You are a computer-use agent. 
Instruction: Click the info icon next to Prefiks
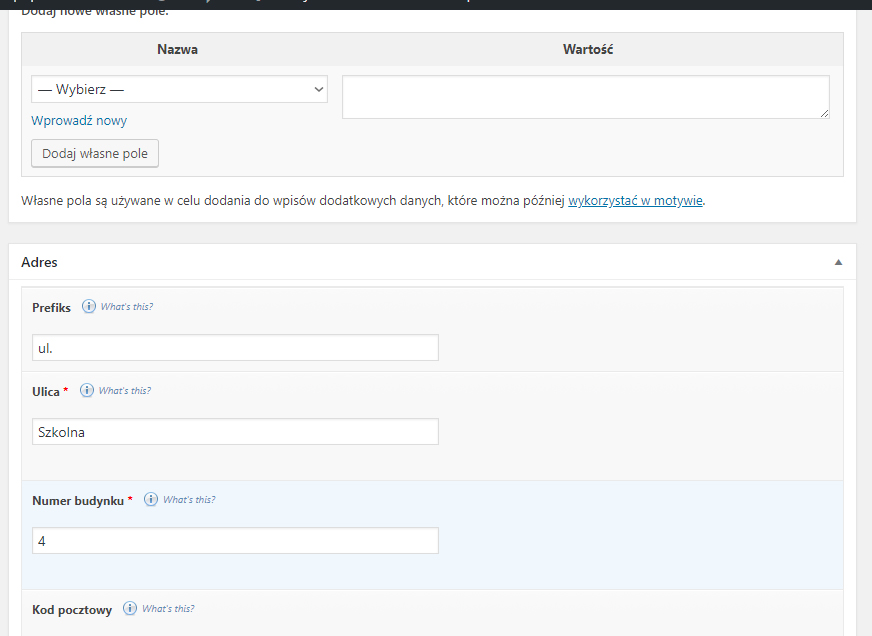coord(88,306)
